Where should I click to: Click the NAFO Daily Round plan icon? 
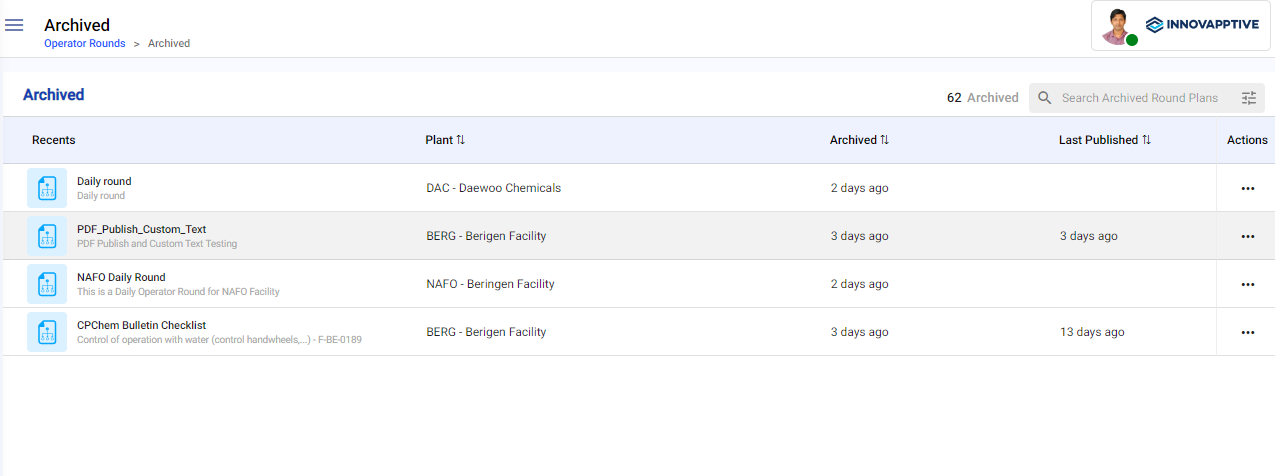(x=47, y=284)
